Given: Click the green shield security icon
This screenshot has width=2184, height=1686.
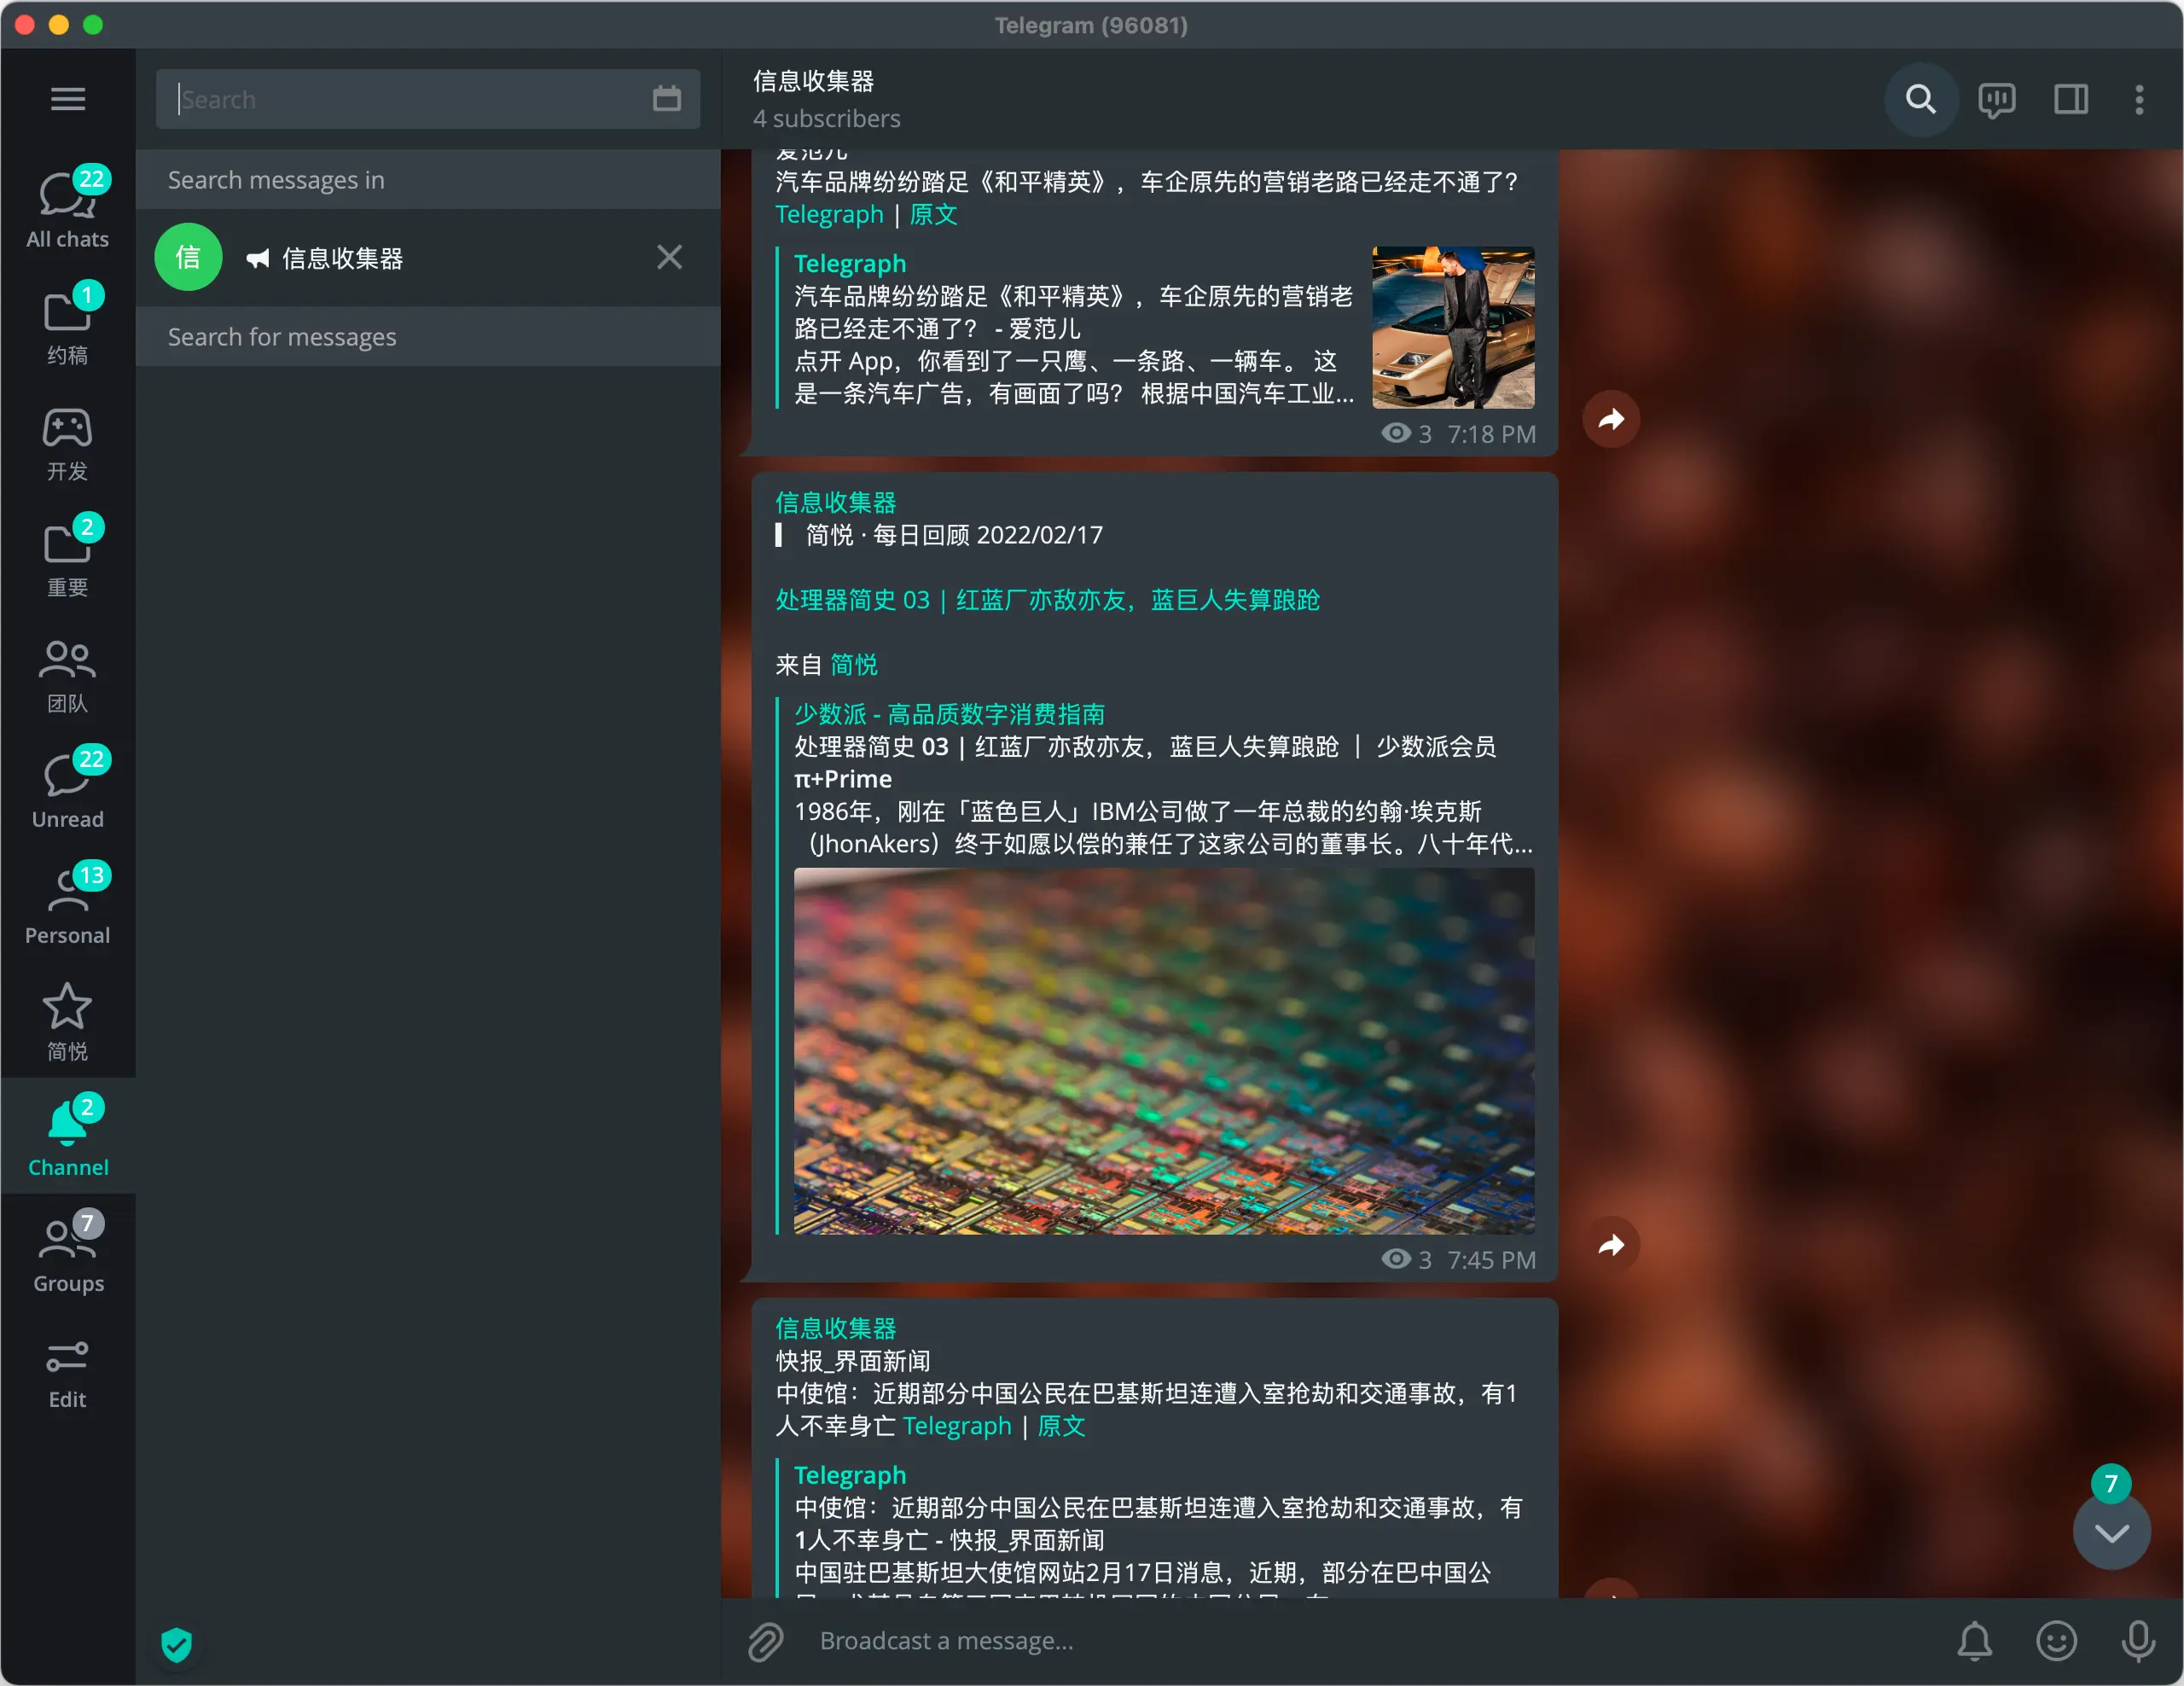Looking at the screenshot, I should [x=177, y=1643].
